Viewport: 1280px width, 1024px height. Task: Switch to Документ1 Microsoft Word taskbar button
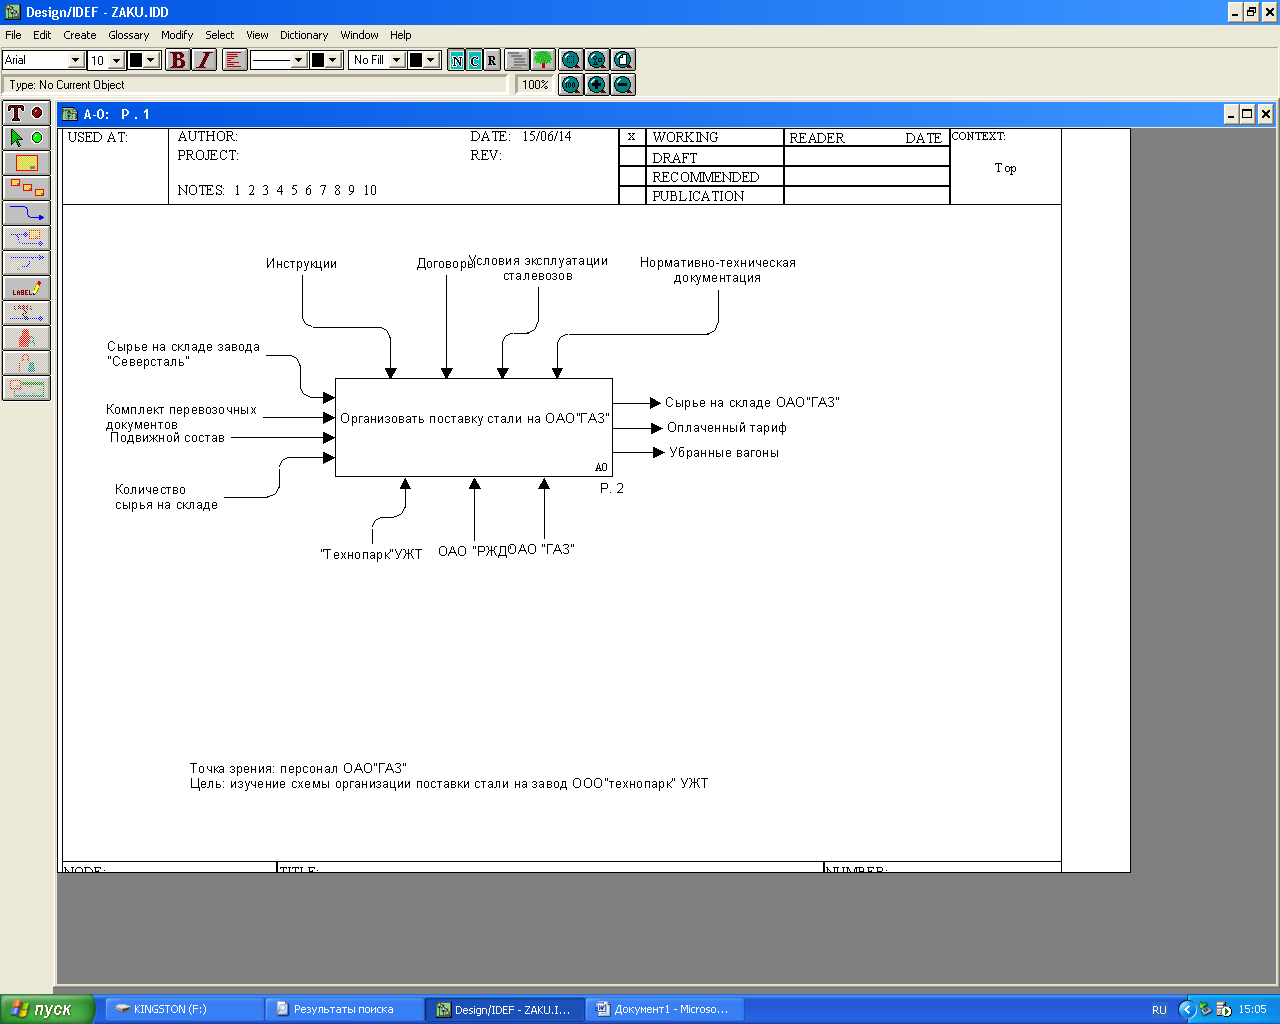point(664,1009)
